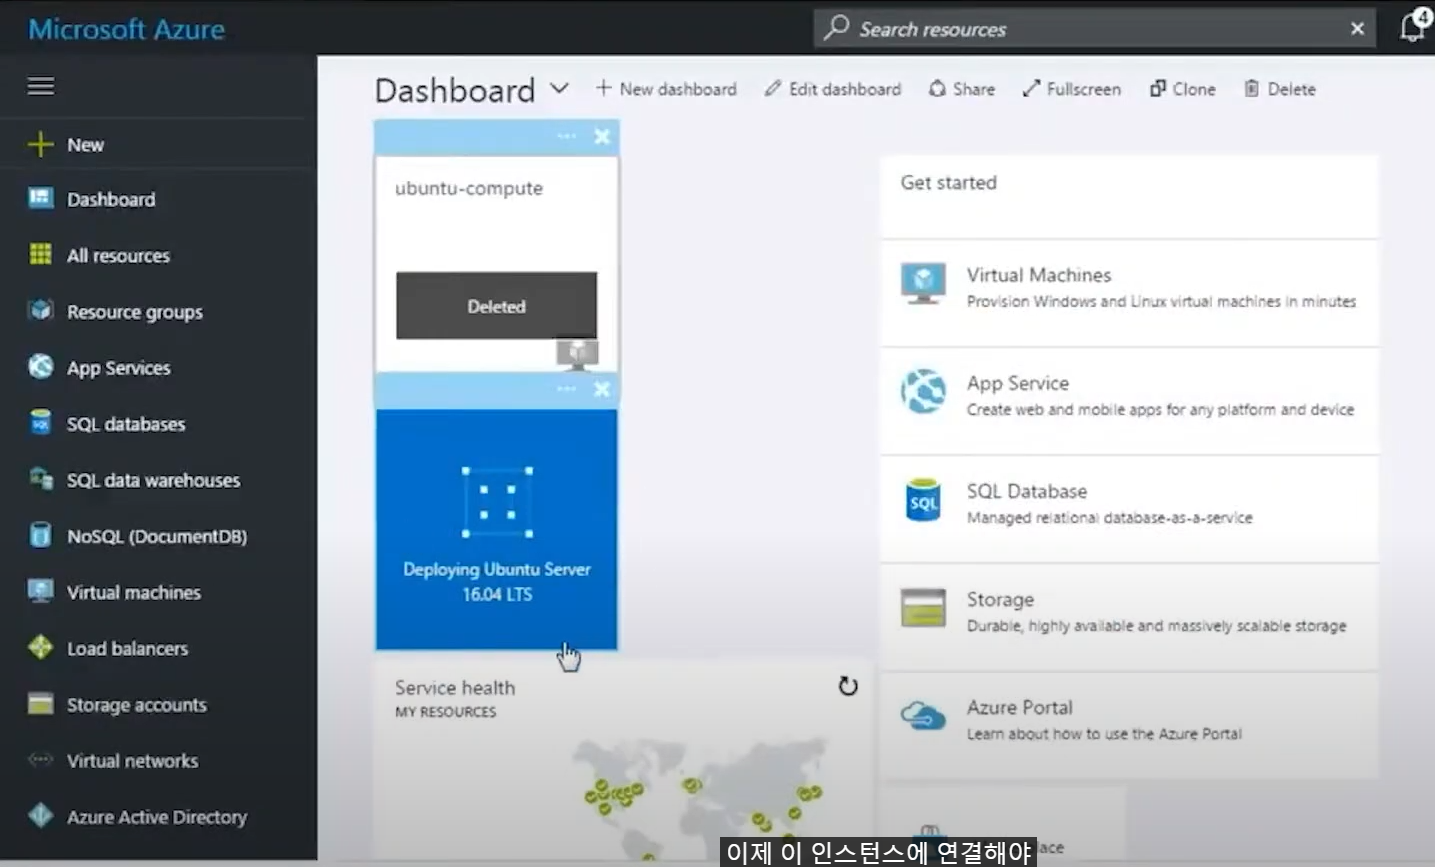The height and width of the screenshot is (867, 1435).
Task: Click the All resources grid icon
Action: (40, 254)
